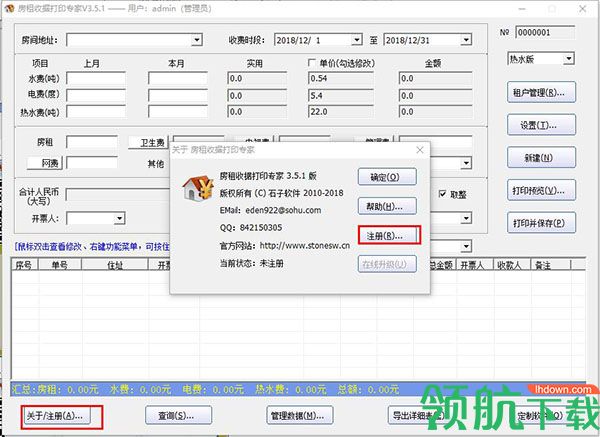Click 水费 本月 input field
The image size is (600, 437).
(178, 78)
